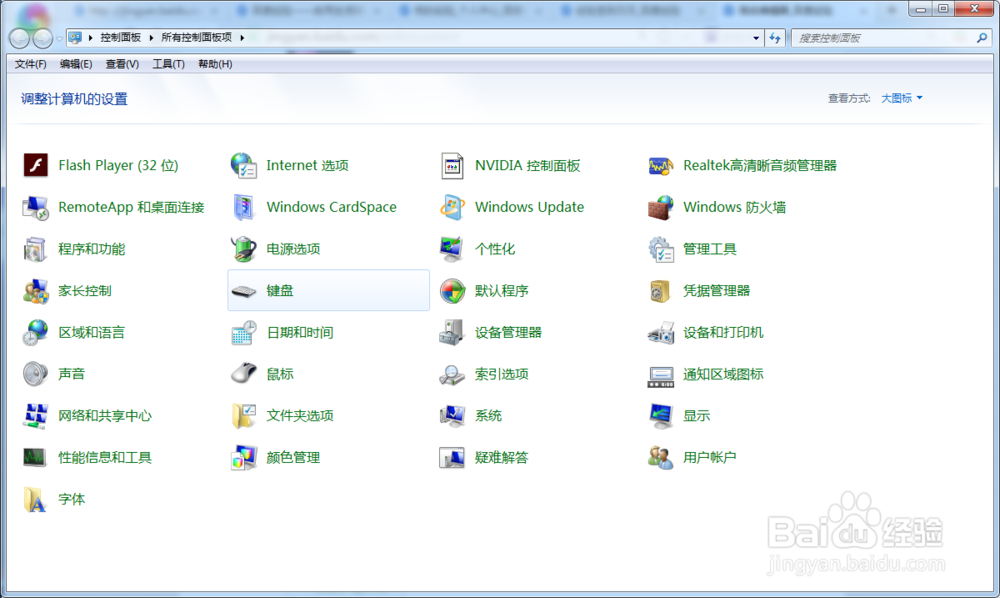Click the Forward navigation button
Screen dimensions: 1000x598
point(43,38)
